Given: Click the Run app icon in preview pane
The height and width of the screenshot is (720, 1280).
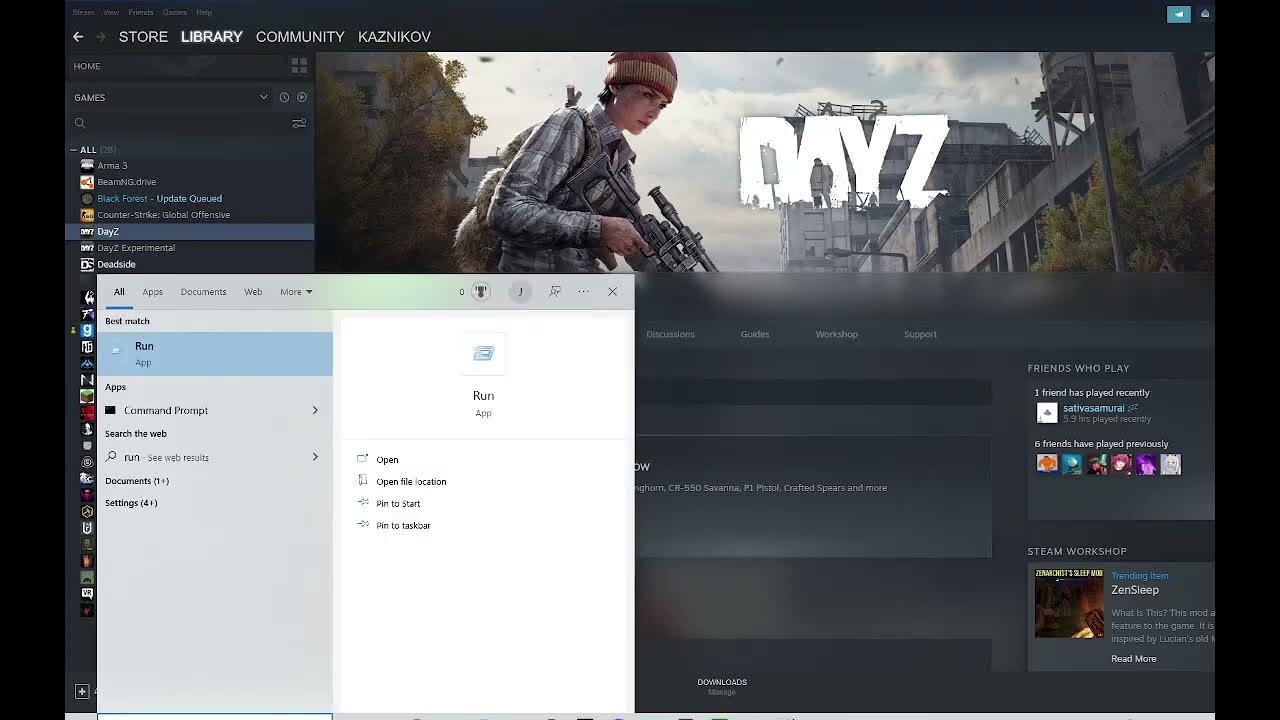Looking at the screenshot, I should (x=484, y=353).
